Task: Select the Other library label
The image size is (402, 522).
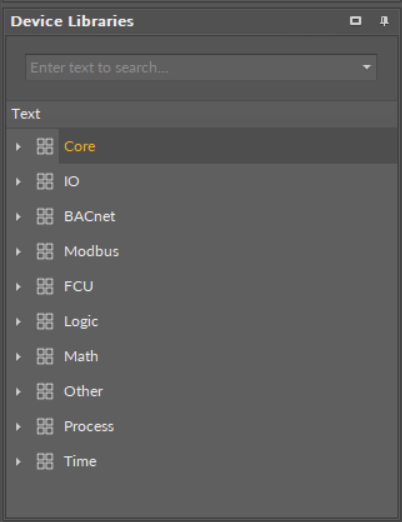Action: (x=83, y=392)
